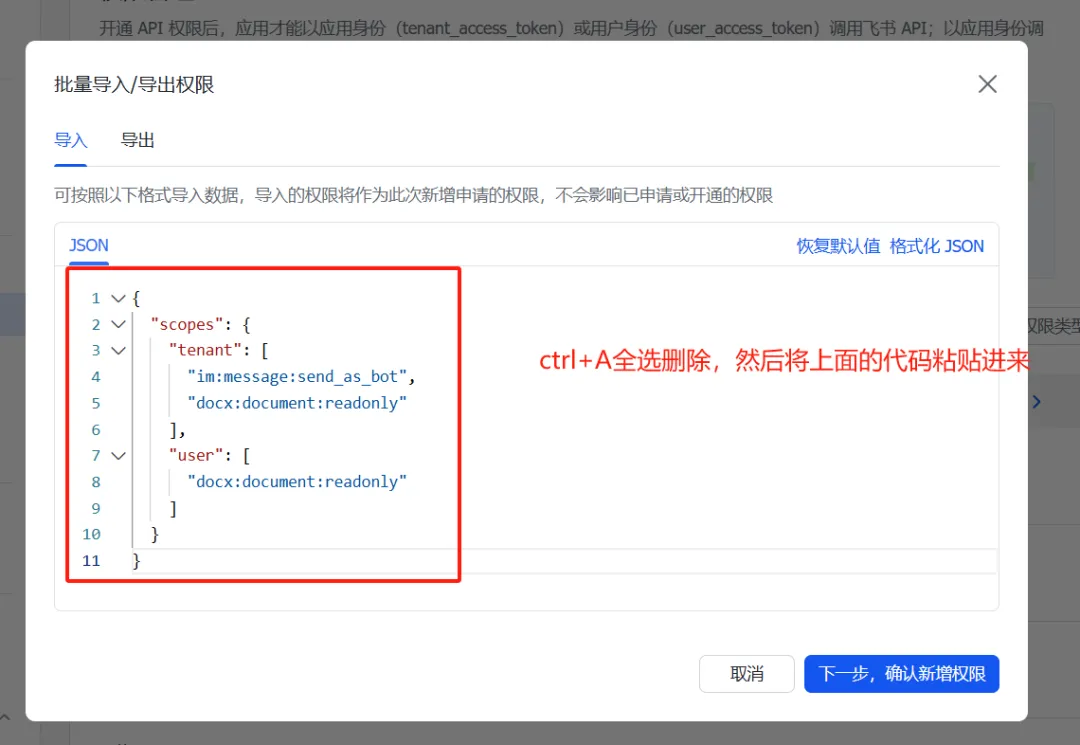Place cursor at closing brace on line 11
Screen dimensions: 1080x745
(x=136, y=561)
